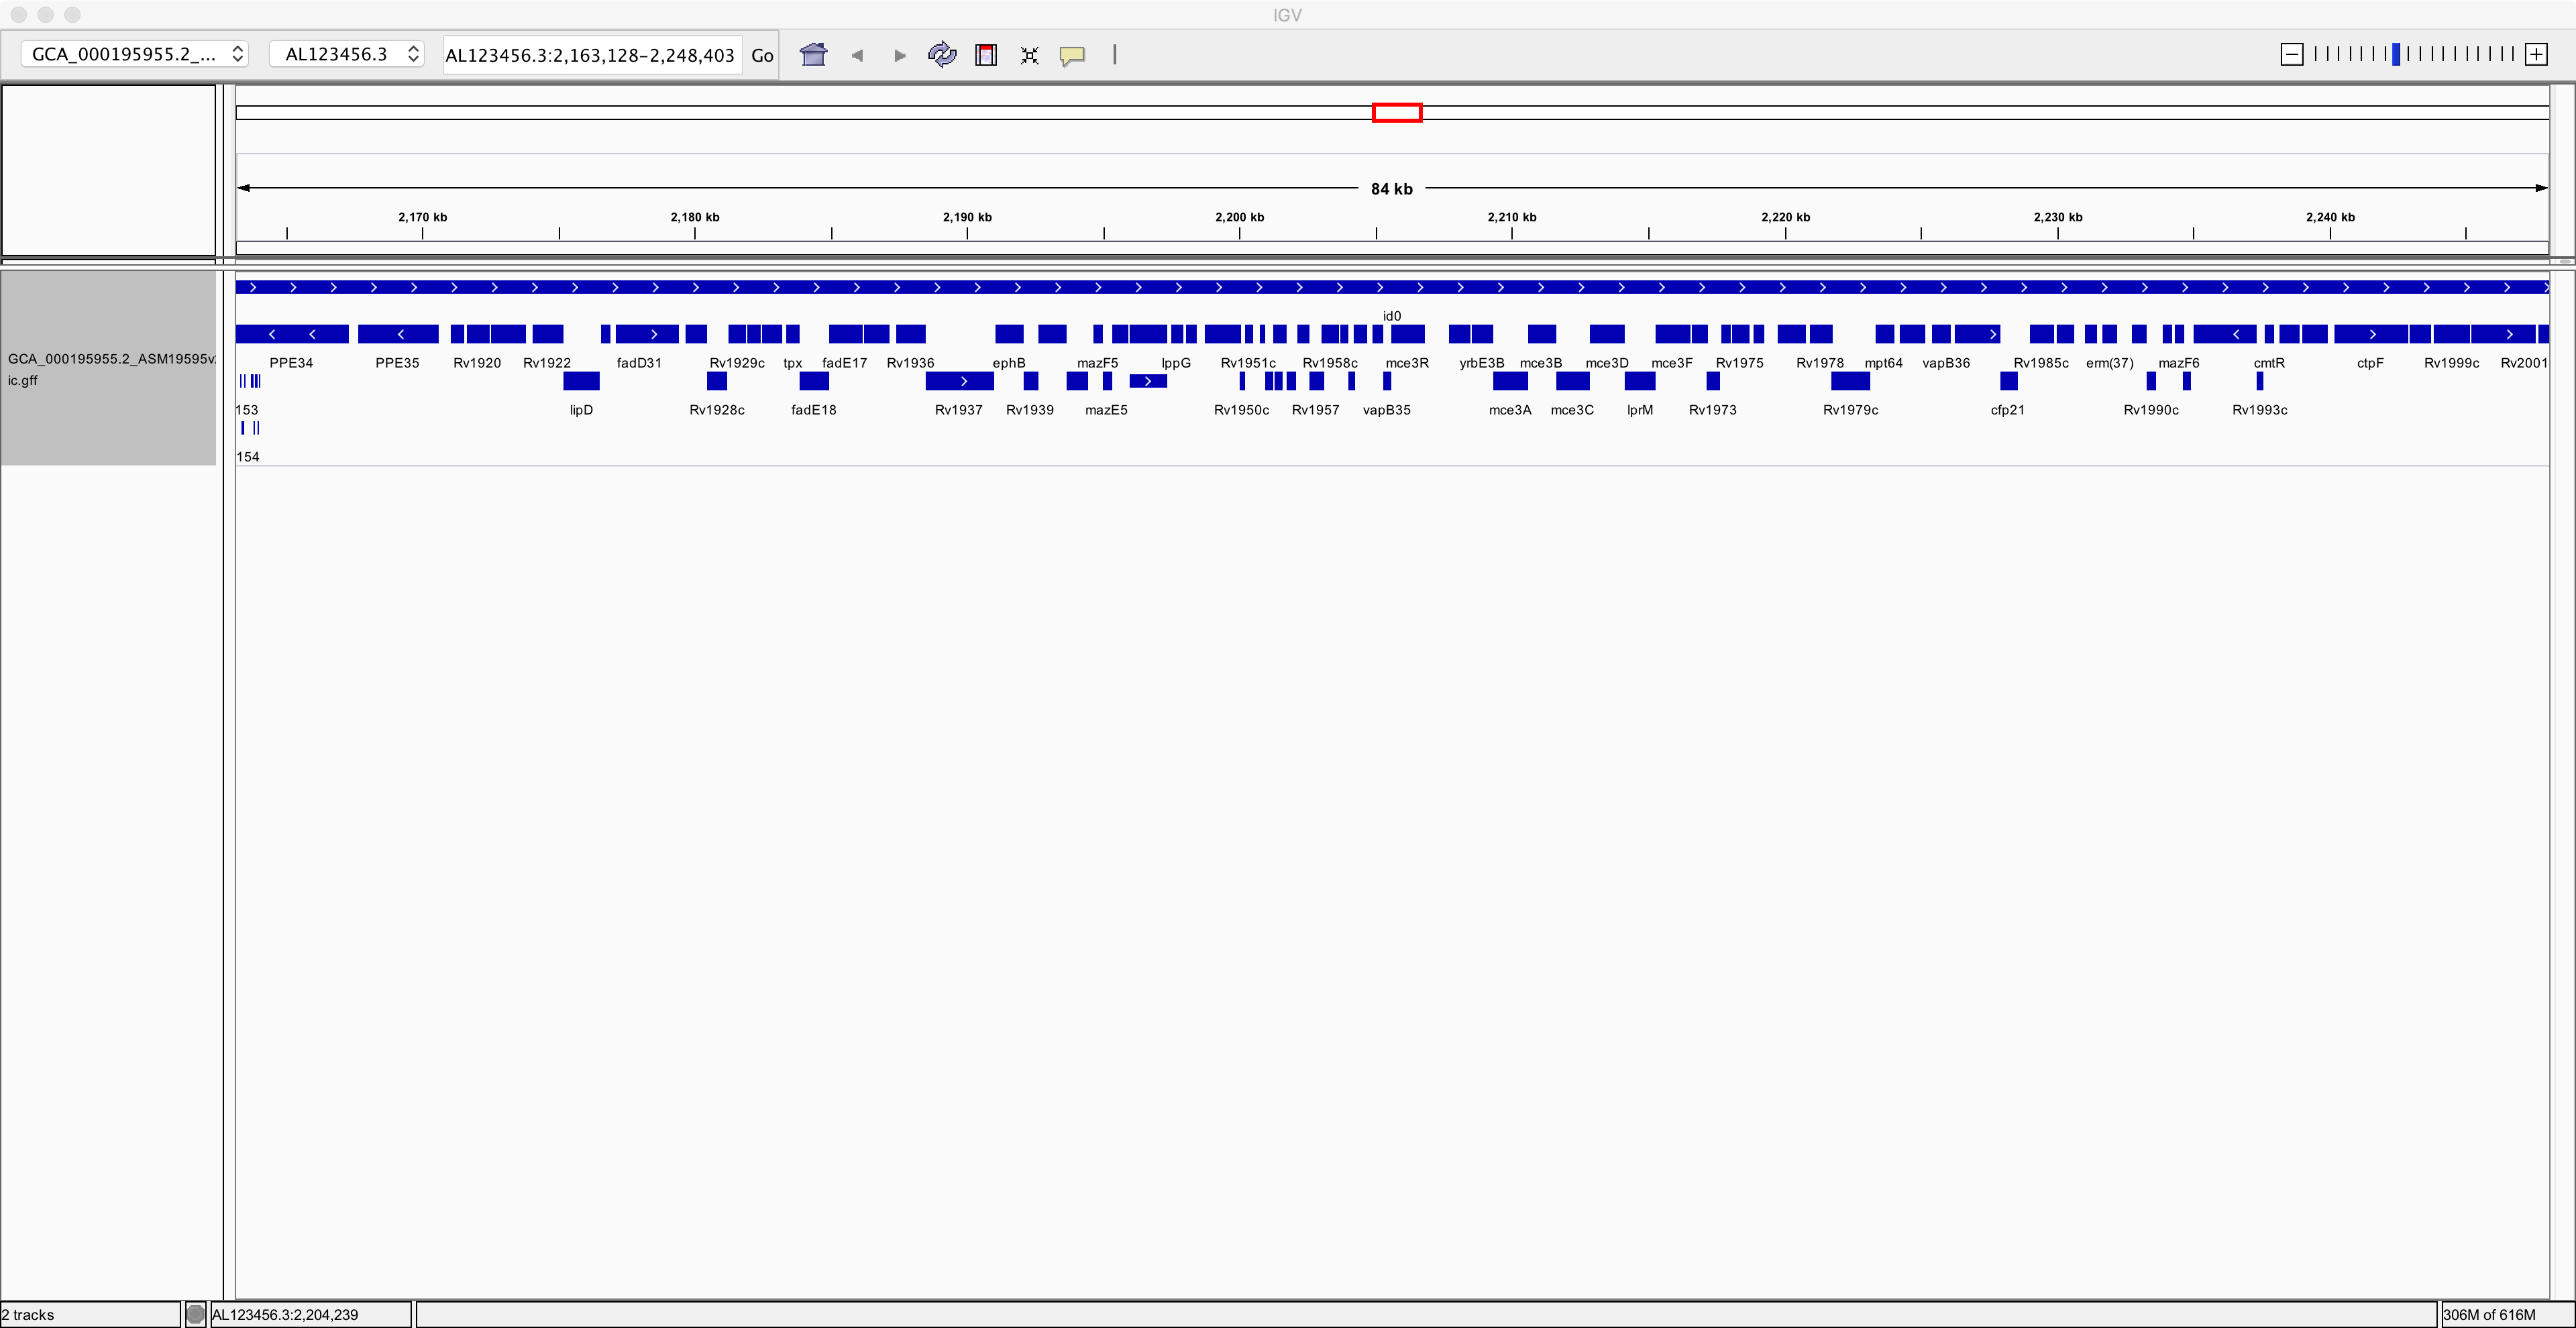Click the memory usage indicator 306M of 616M
The height and width of the screenshot is (1328, 2576).
point(2489,1315)
